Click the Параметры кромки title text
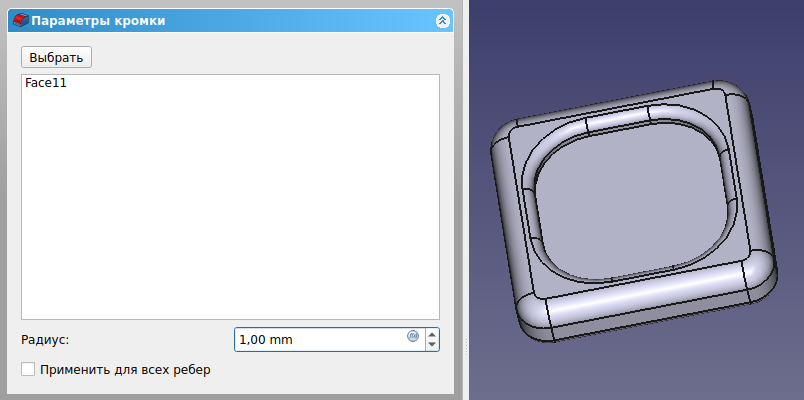804x400 pixels. click(x=98, y=21)
